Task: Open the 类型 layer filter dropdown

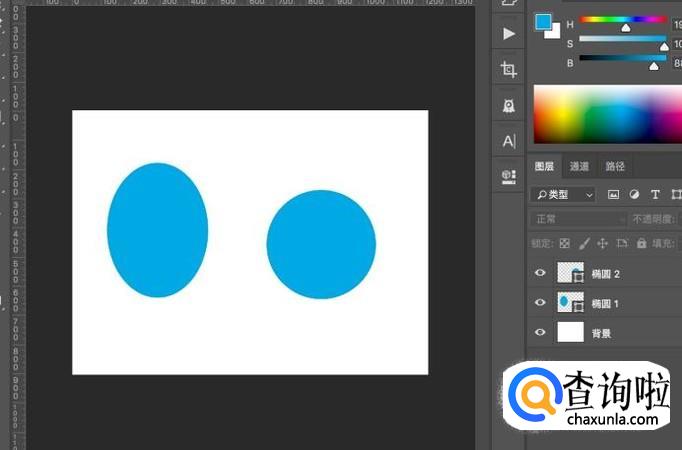Action: pyautogui.click(x=563, y=195)
